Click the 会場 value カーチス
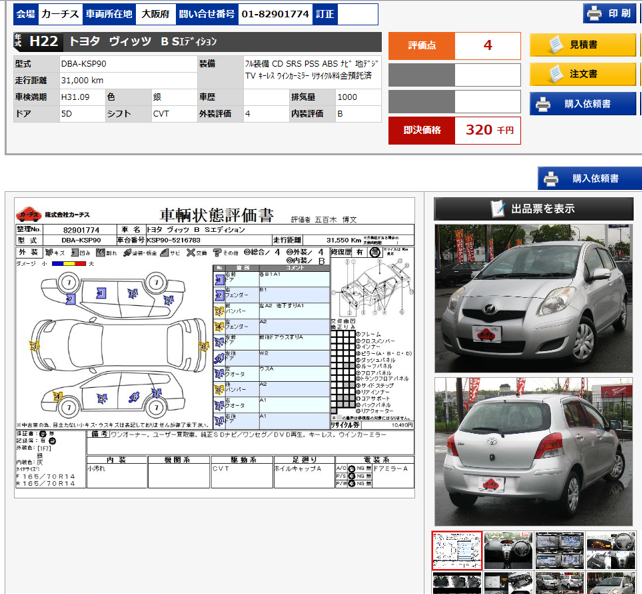642x594 pixels. (60, 14)
